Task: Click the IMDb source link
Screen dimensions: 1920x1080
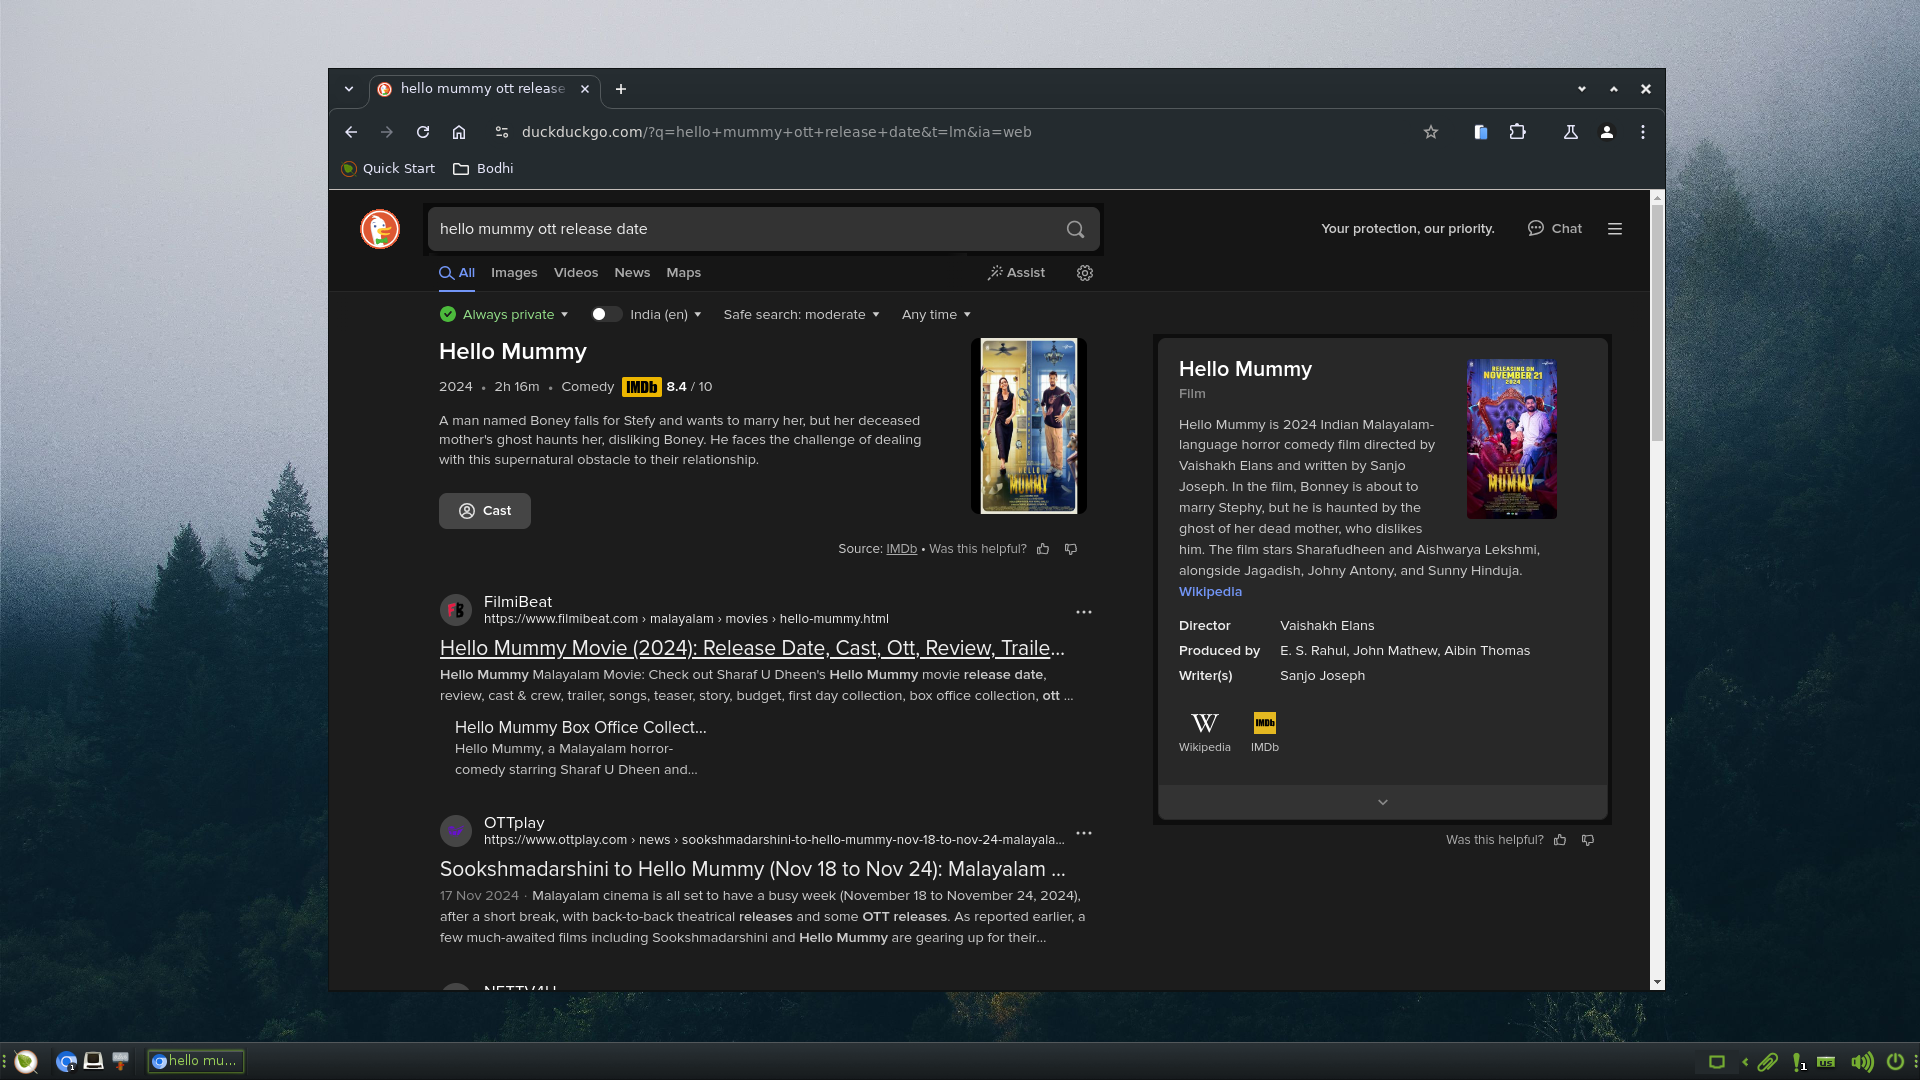Action: (901, 549)
